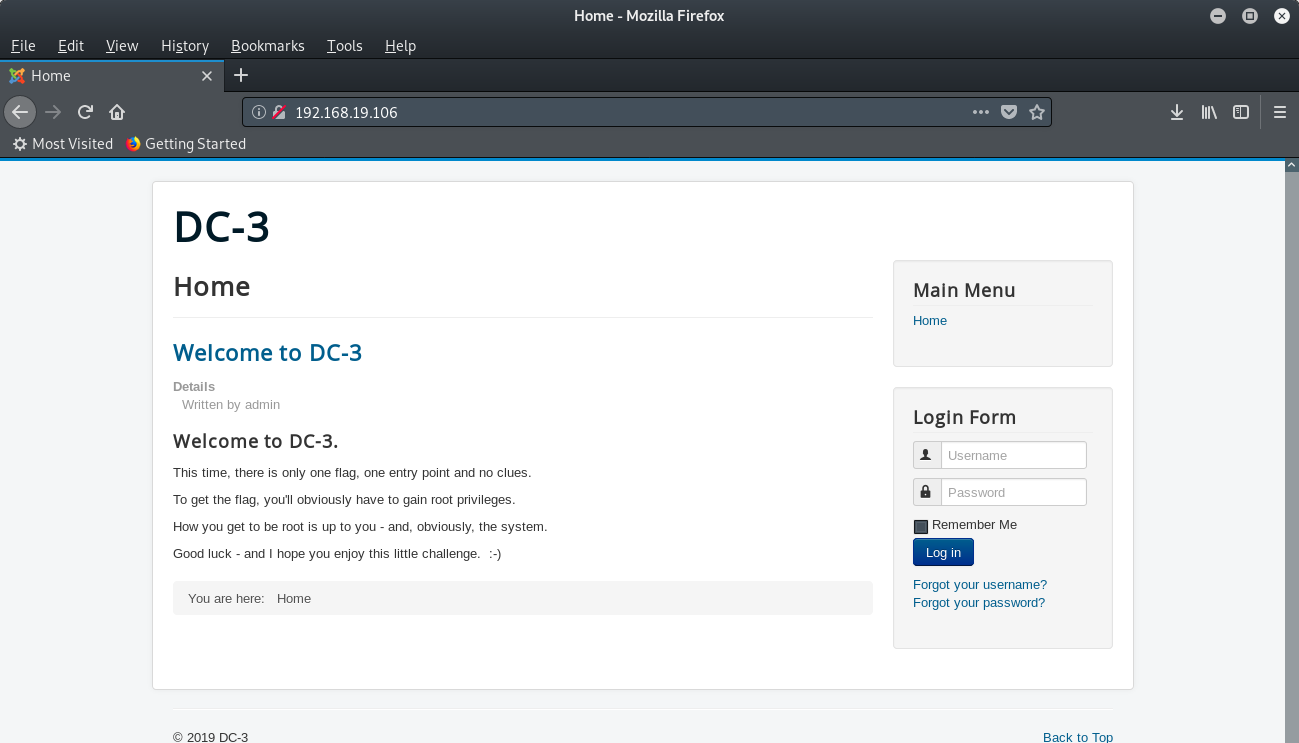The image size is (1299, 743).
Task: Minimize the Firefox window
Action: click(x=1218, y=16)
